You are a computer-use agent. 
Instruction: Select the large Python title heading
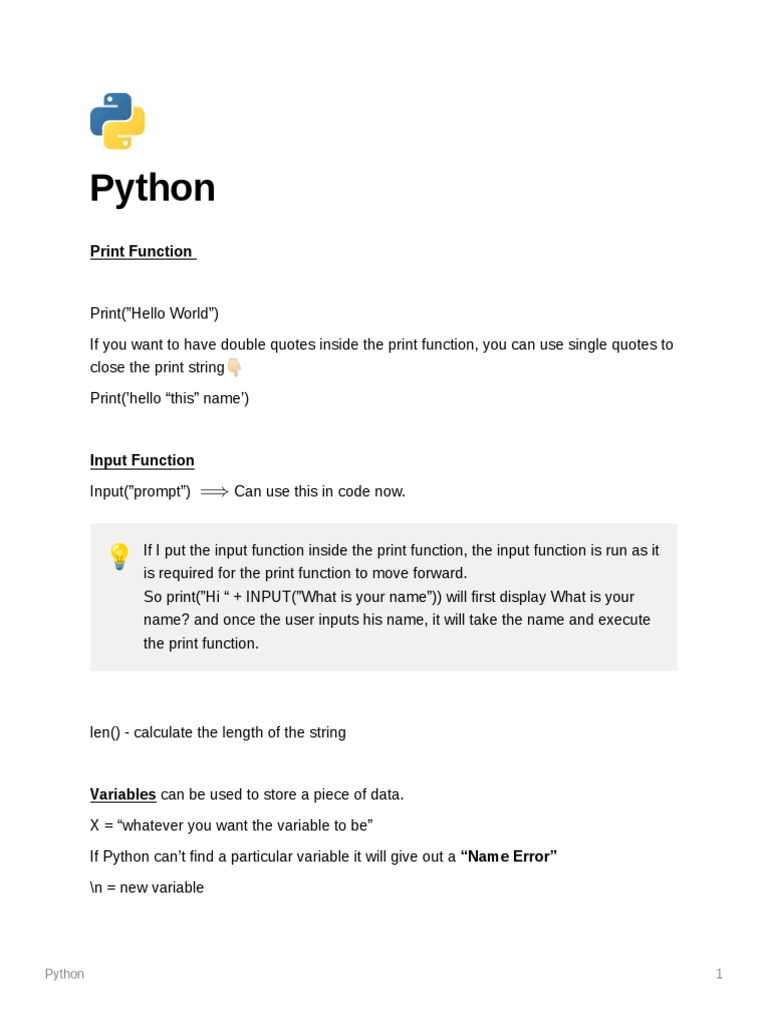[x=152, y=188]
